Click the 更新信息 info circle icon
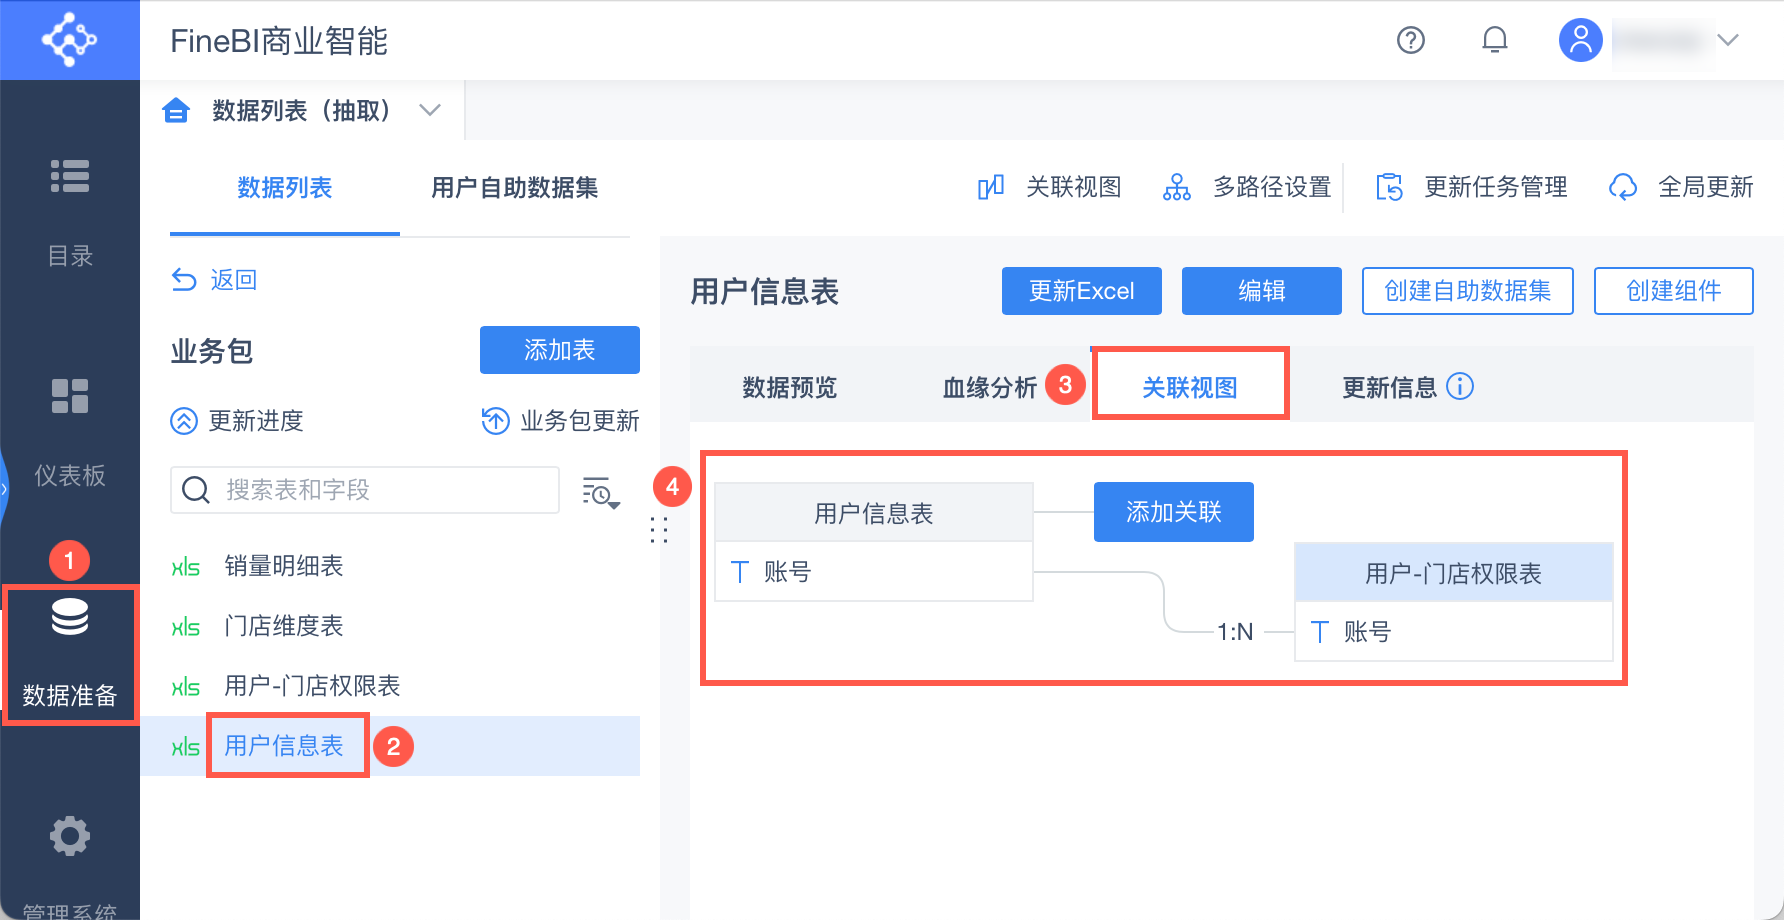Viewport: 1784px width, 920px height. 1460,386
